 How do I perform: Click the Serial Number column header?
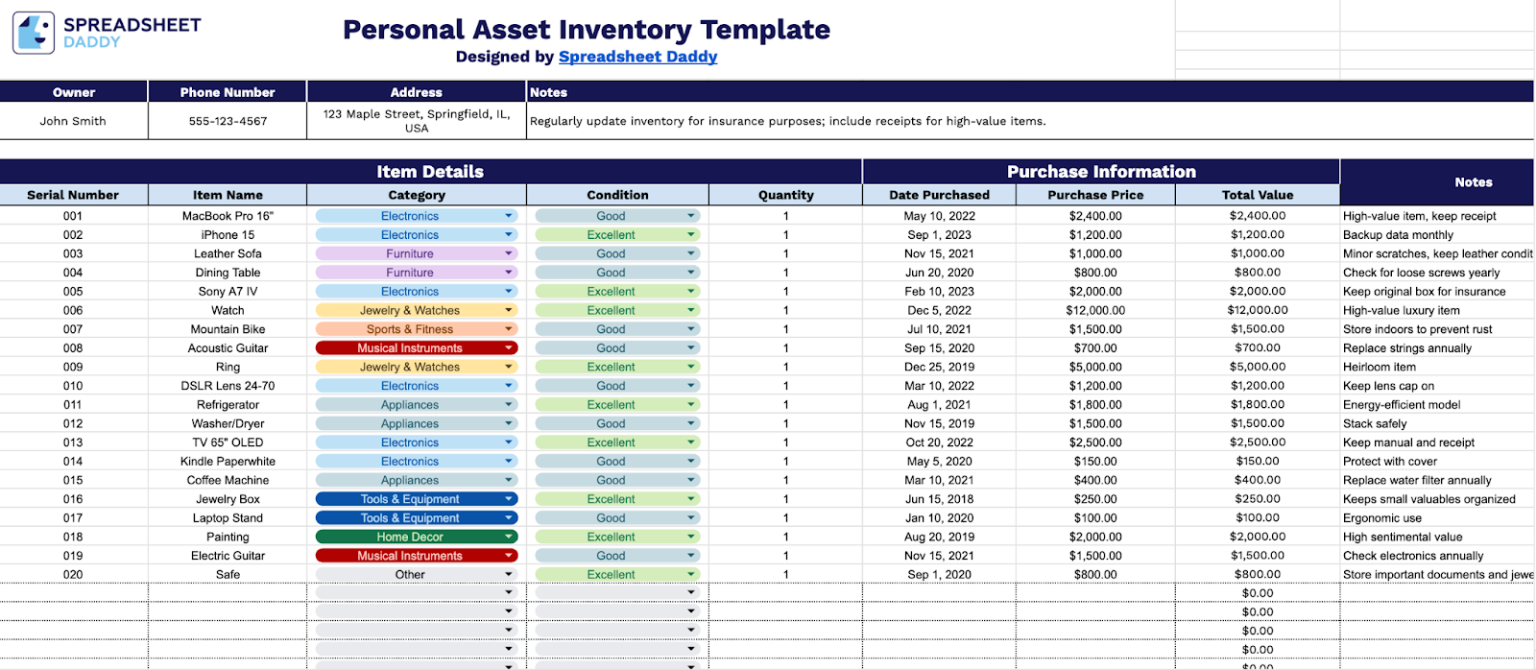74,194
